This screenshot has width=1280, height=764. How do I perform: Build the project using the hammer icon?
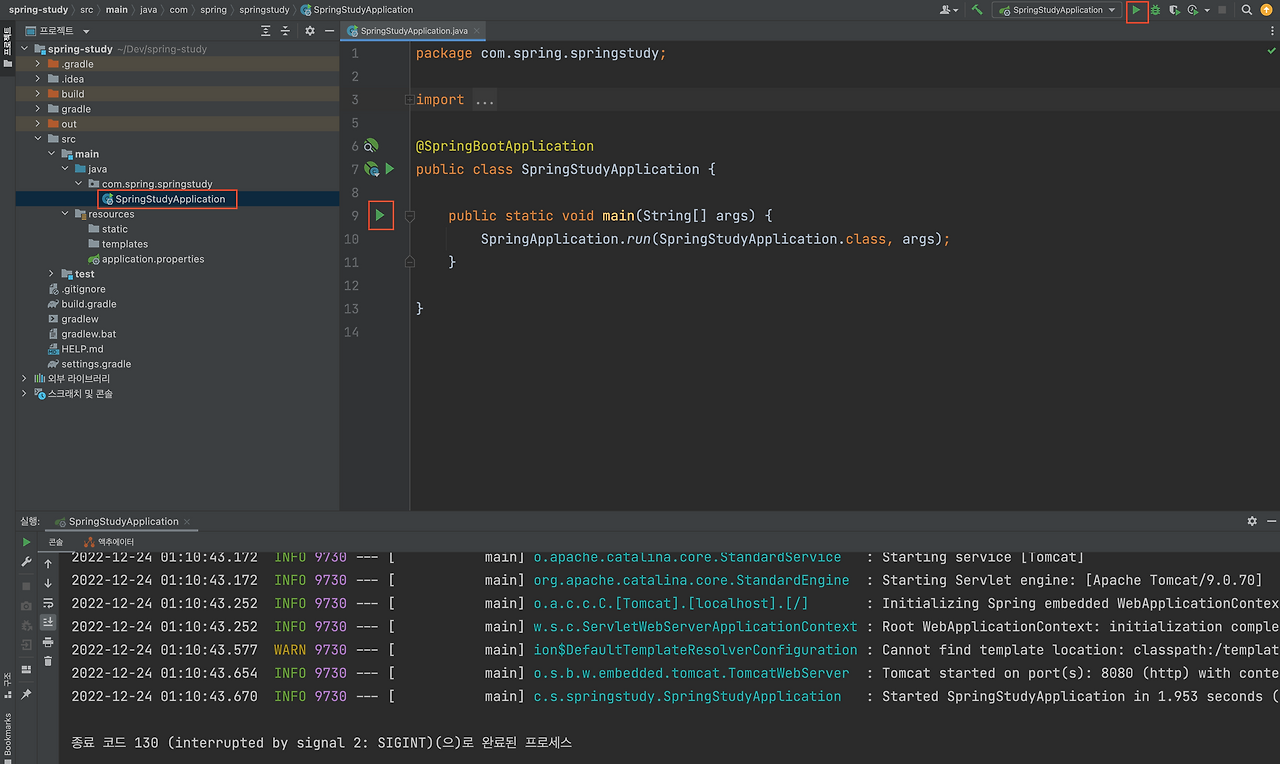pos(976,10)
